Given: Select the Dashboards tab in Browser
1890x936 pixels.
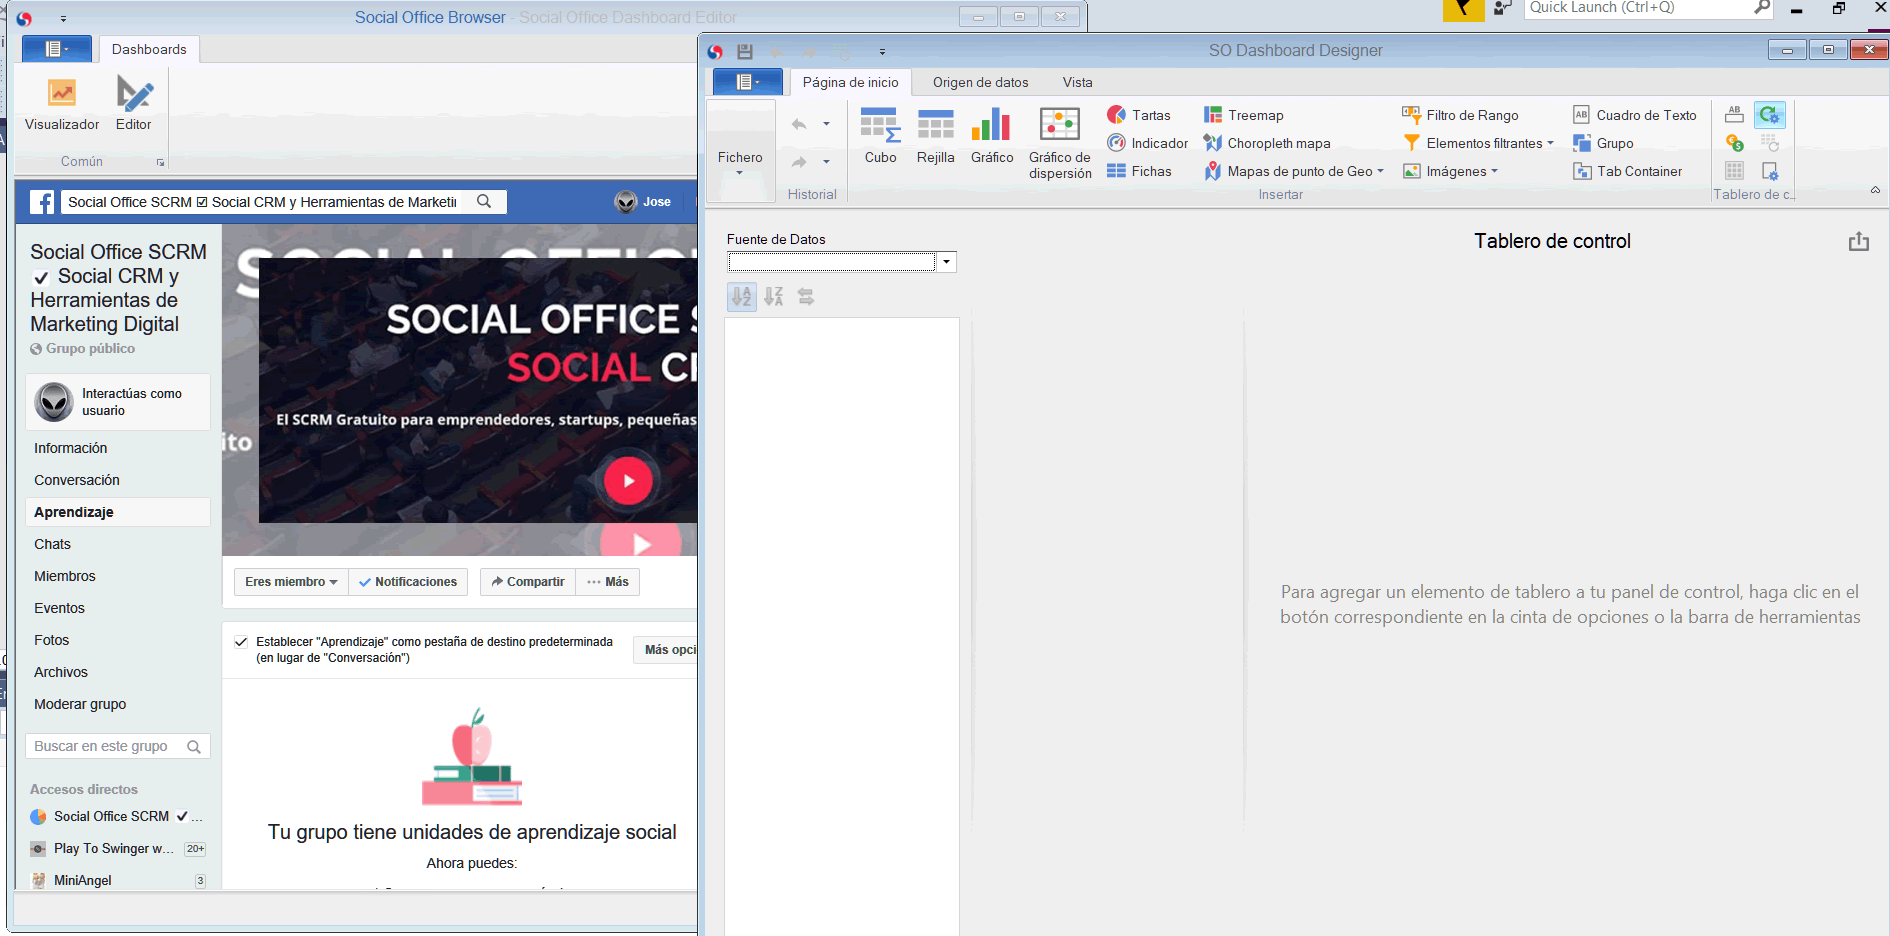Looking at the screenshot, I should [x=149, y=49].
